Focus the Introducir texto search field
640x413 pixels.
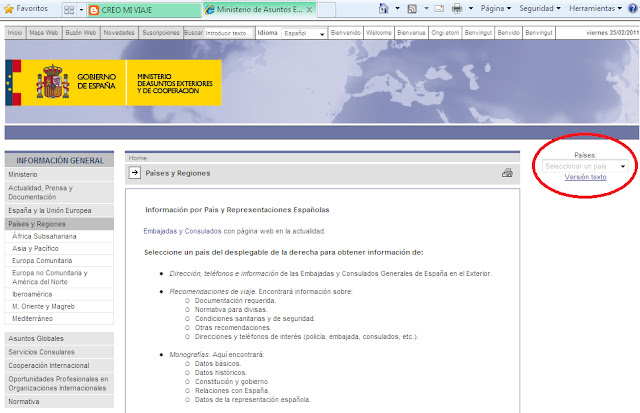tap(228, 33)
